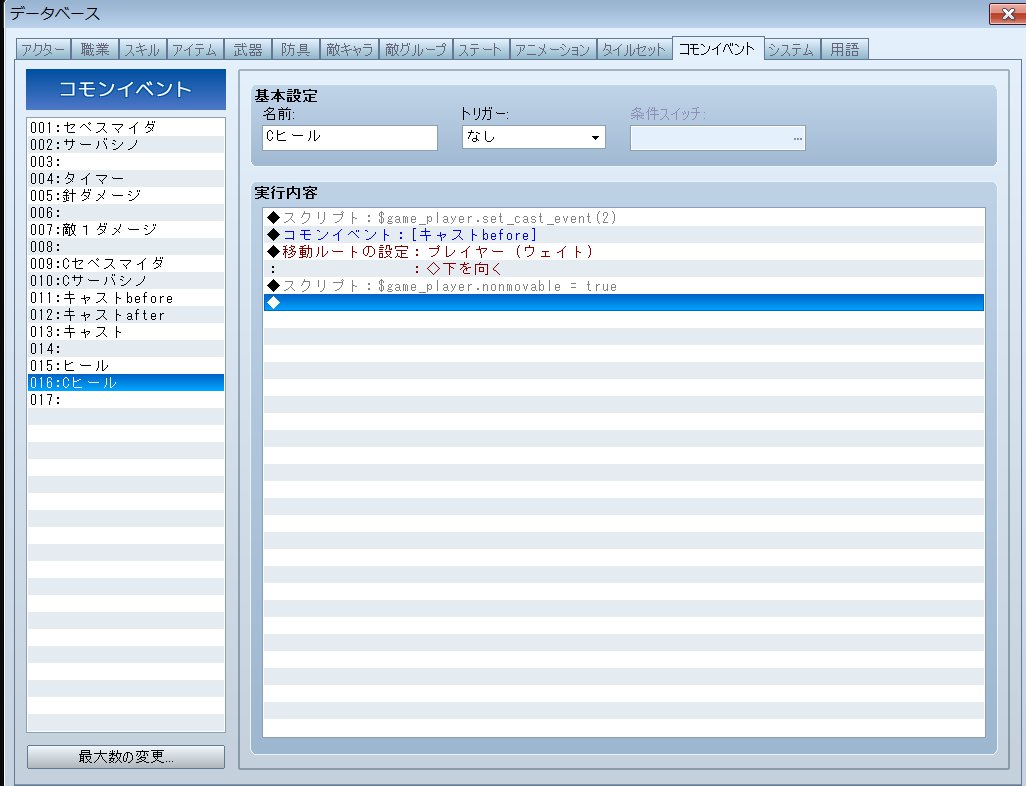Select list entry 005:針ダメージ
The height and width of the screenshot is (786, 1026).
[x=126, y=195]
